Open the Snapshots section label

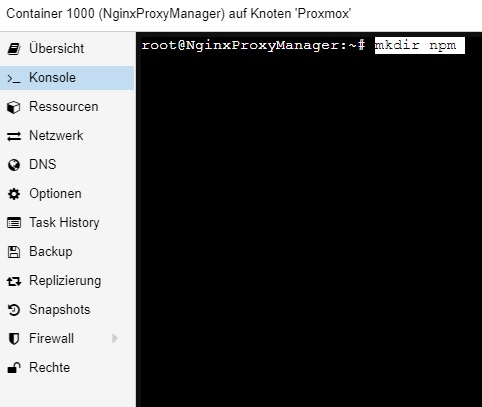pyautogui.click(x=60, y=310)
